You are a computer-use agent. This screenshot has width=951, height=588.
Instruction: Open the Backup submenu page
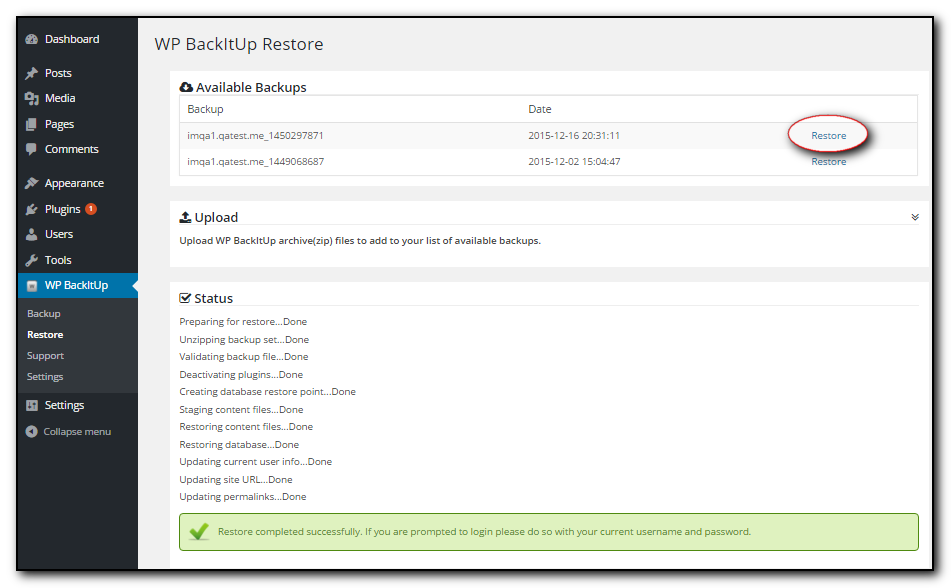click(x=44, y=314)
